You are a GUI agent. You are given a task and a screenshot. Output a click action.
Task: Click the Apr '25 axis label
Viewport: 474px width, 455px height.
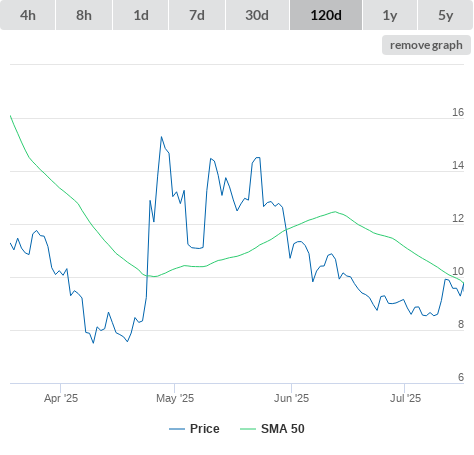(61, 398)
